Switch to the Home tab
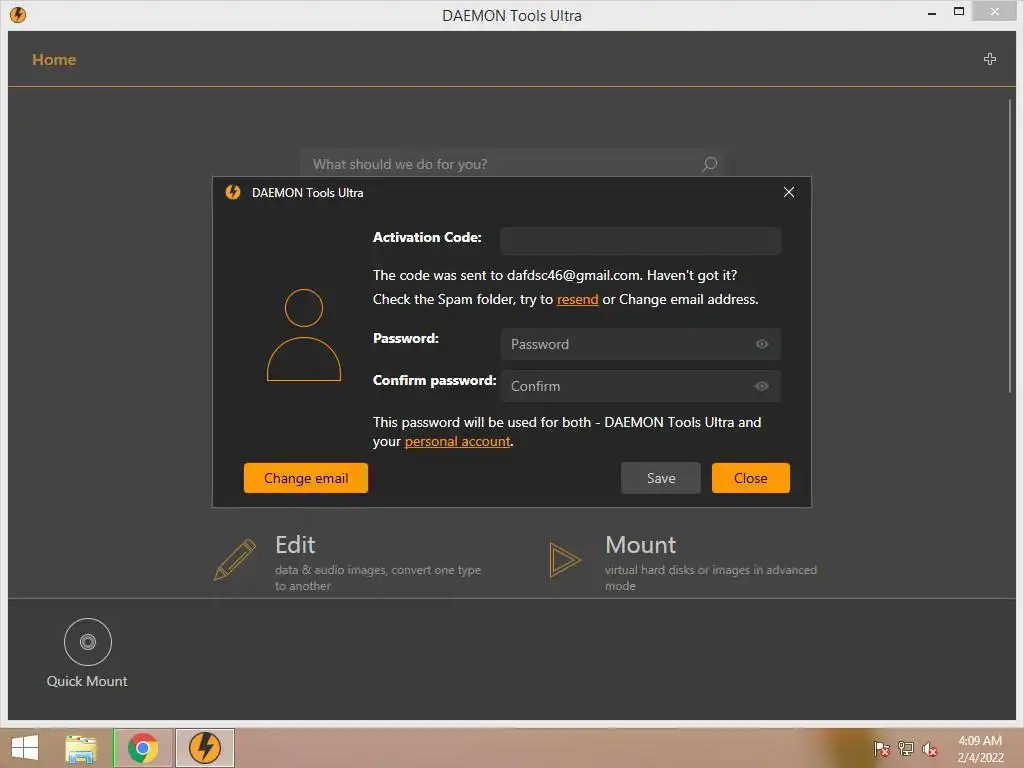This screenshot has height=768, width=1024. tap(54, 59)
